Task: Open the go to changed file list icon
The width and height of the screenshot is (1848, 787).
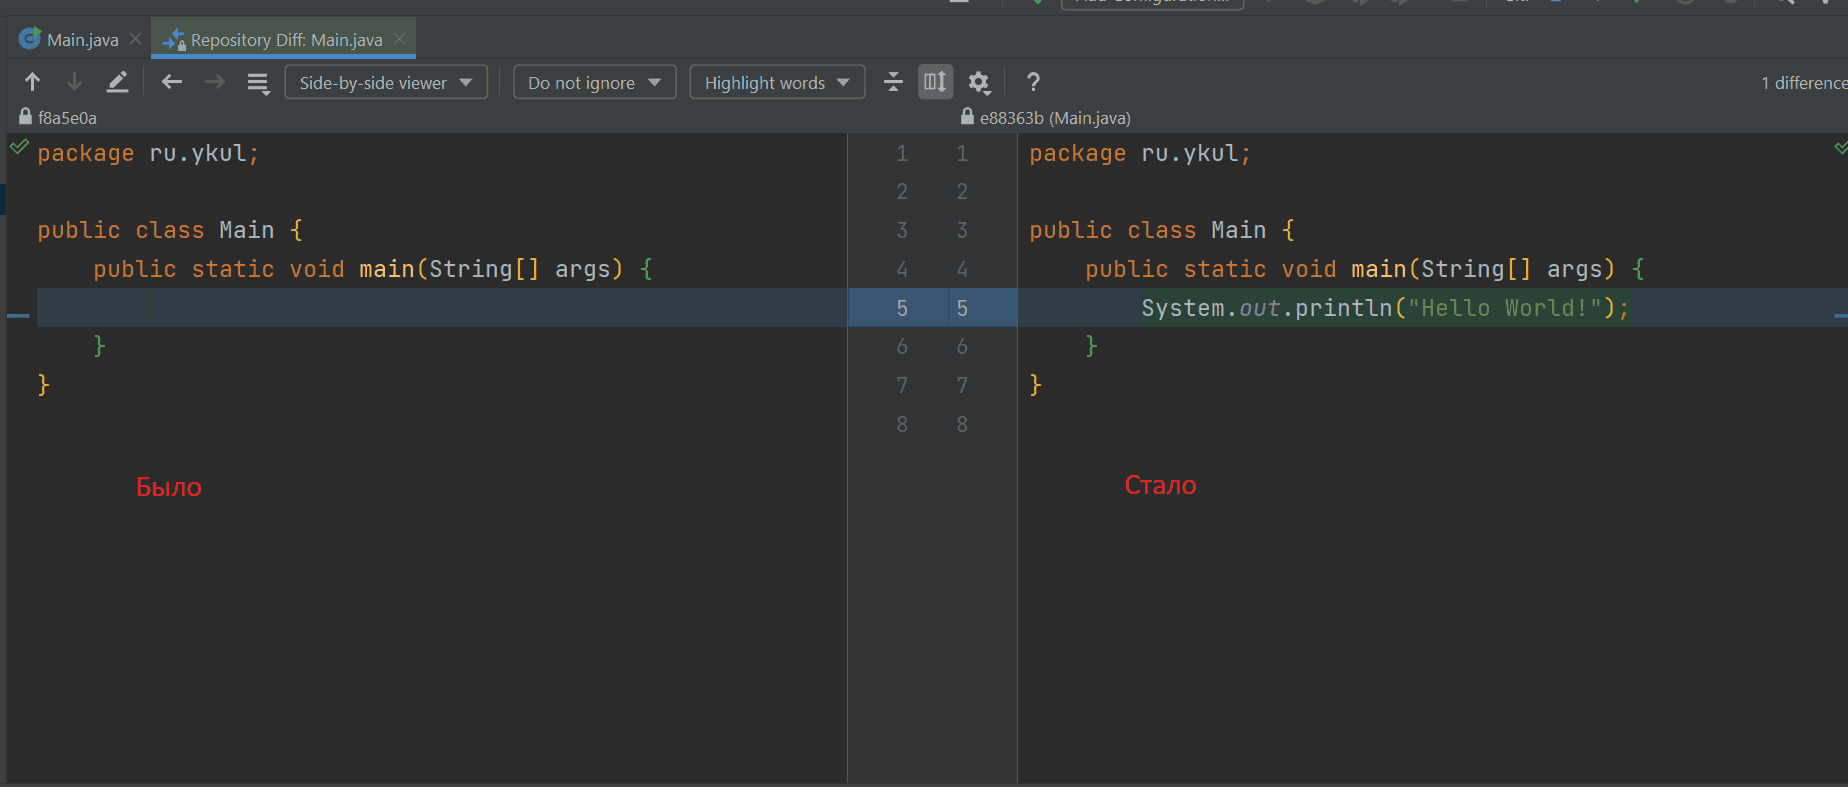Action: click(258, 83)
